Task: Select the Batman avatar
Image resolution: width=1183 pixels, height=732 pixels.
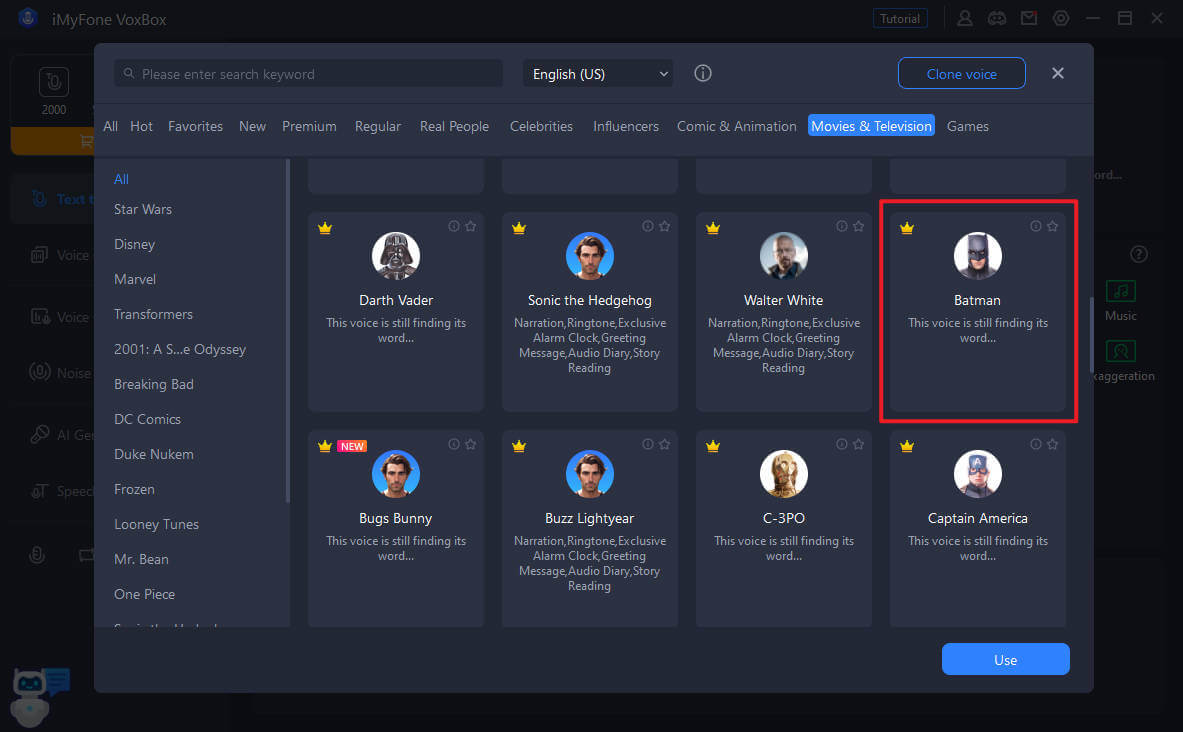Action: tap(978, 256)
